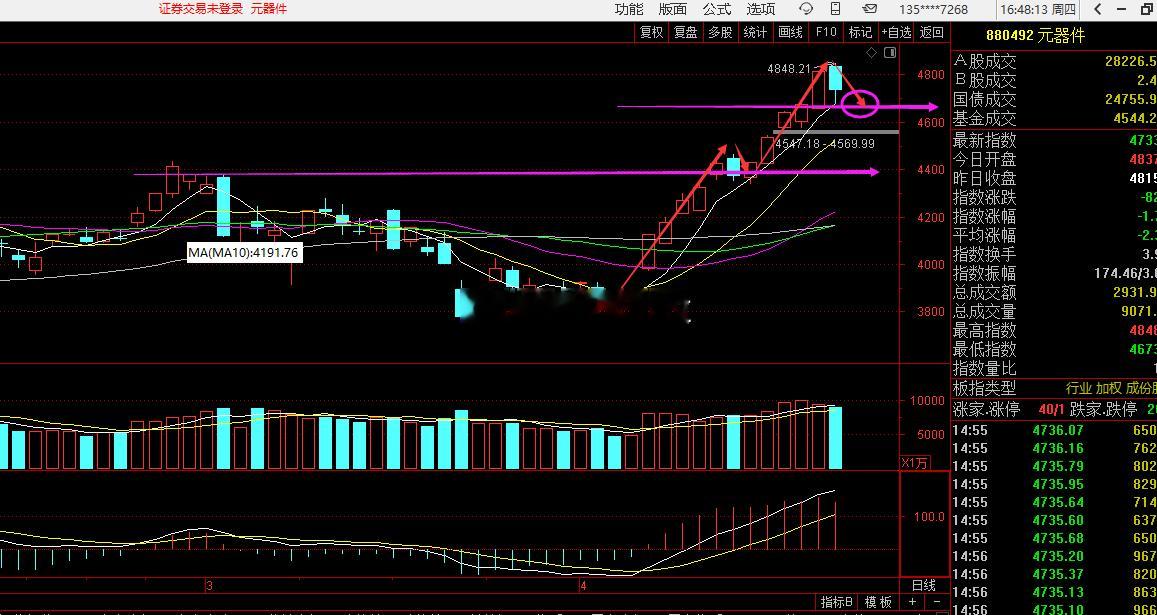Click the 标记 toolbar button
Viewport: 1157px width, 615px height.
[860, 32]
